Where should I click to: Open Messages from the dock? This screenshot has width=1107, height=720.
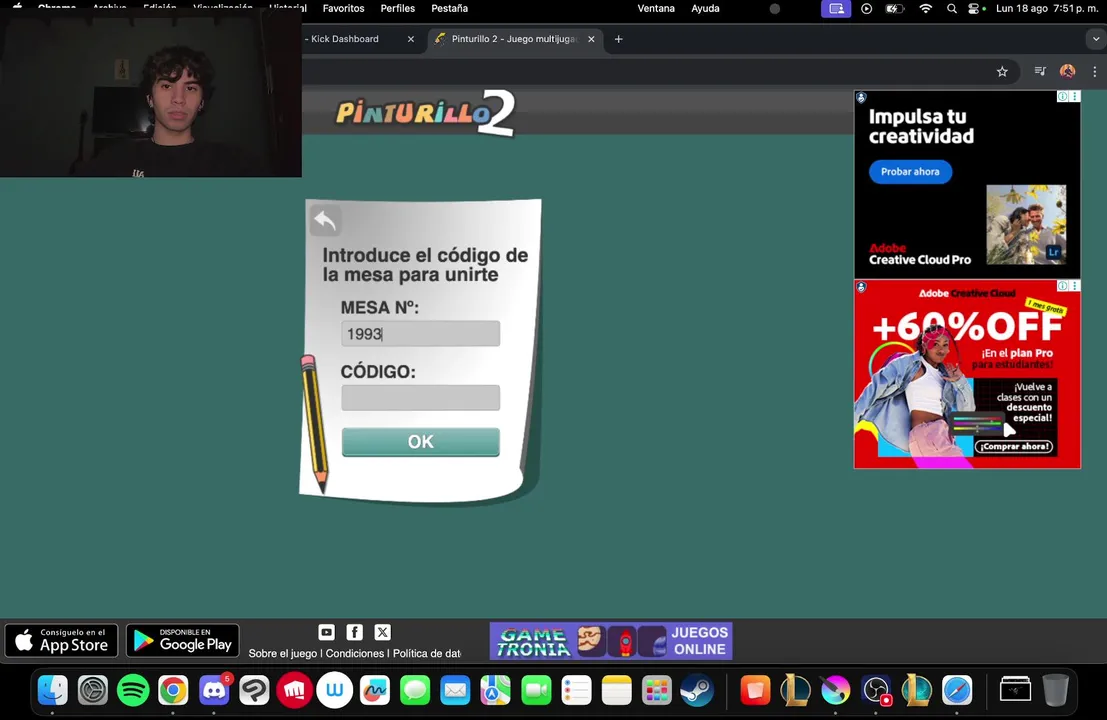[415, 690]
